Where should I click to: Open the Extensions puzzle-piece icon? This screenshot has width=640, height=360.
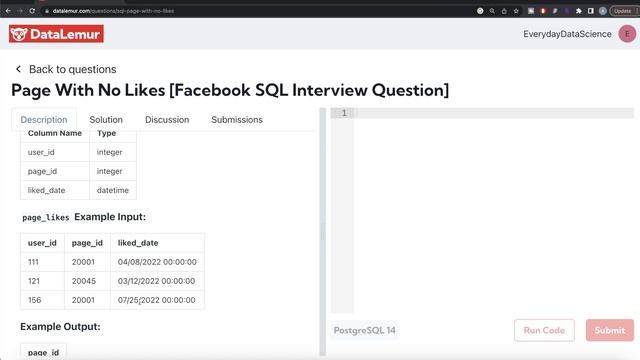point(578,11)
